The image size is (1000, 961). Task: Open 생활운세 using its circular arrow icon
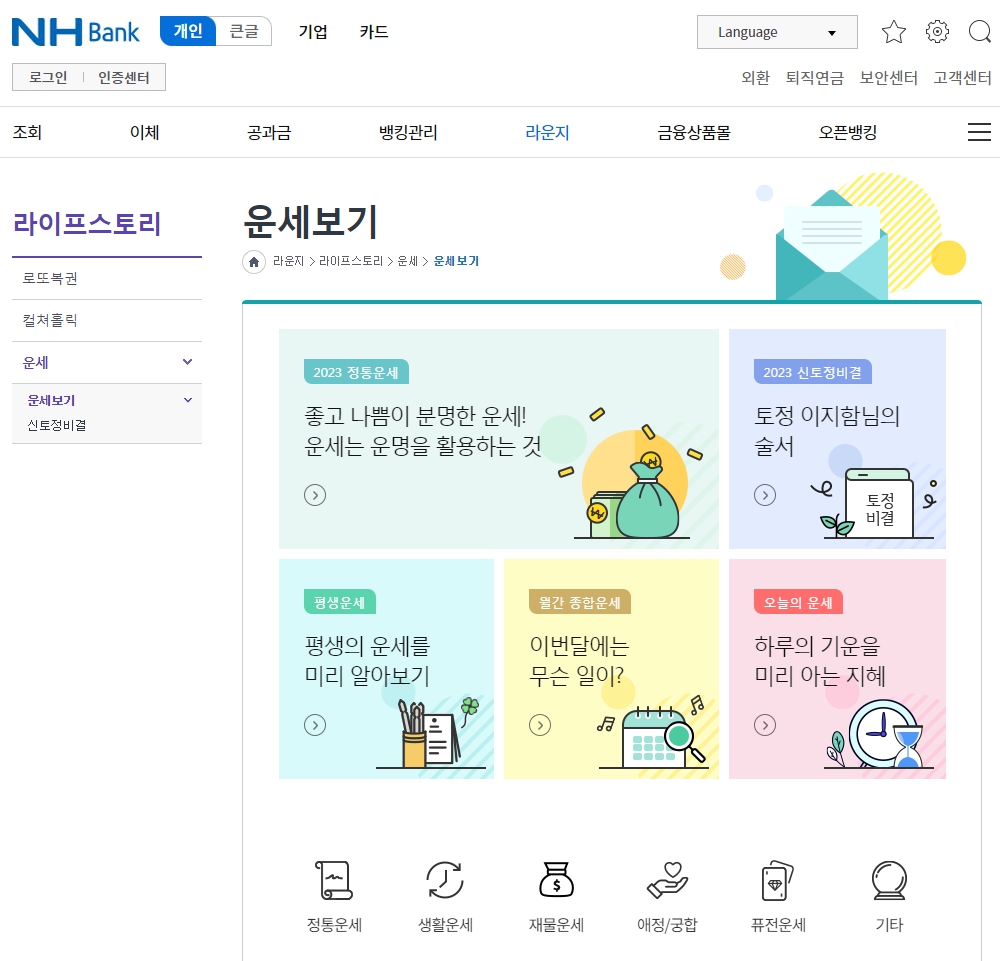445,879
